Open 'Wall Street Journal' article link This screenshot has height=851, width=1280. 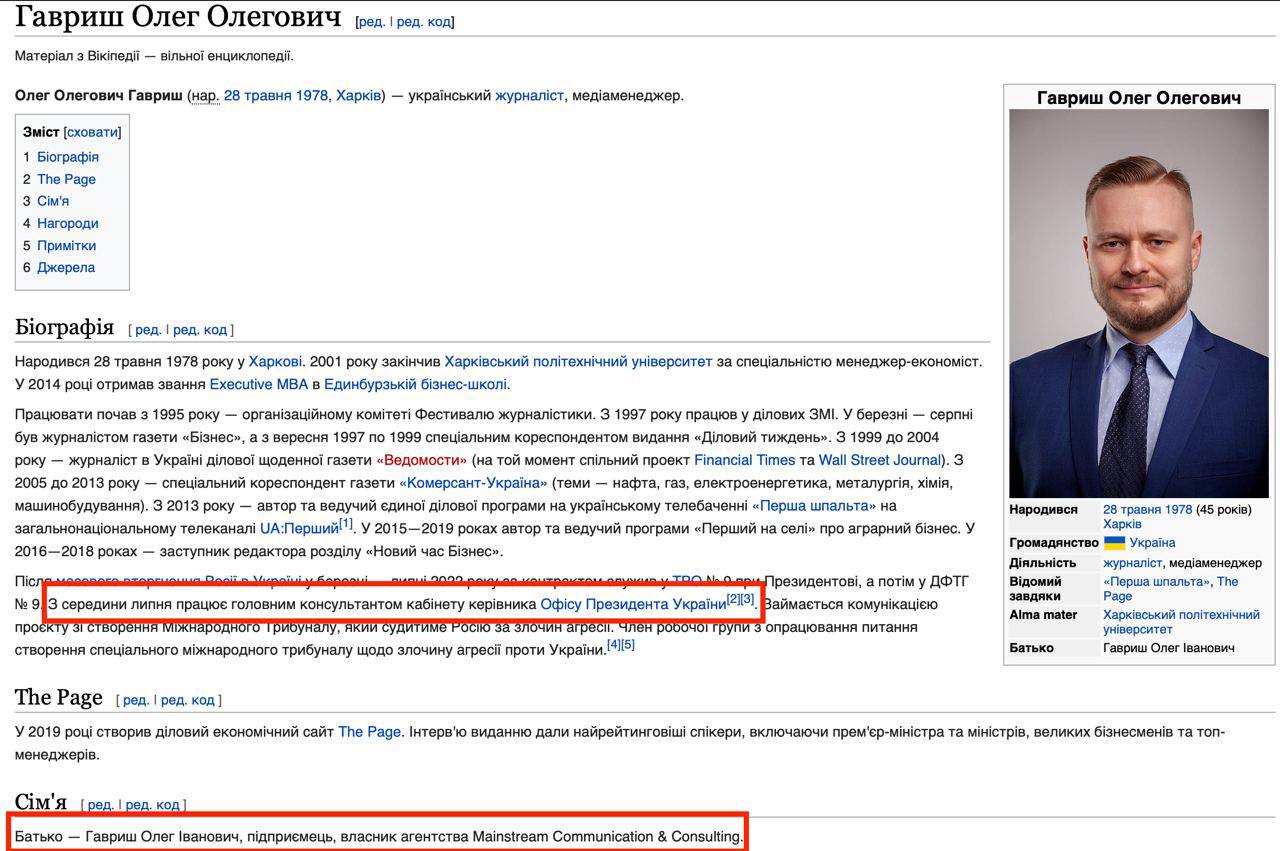pos(880,460)
